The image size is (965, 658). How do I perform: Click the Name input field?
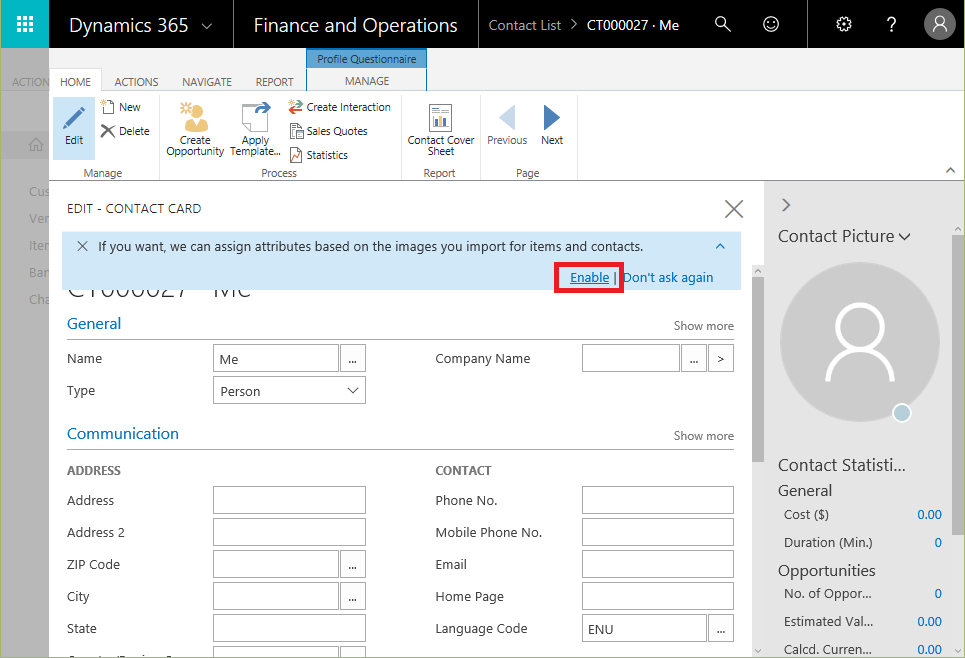click(276, 358)
